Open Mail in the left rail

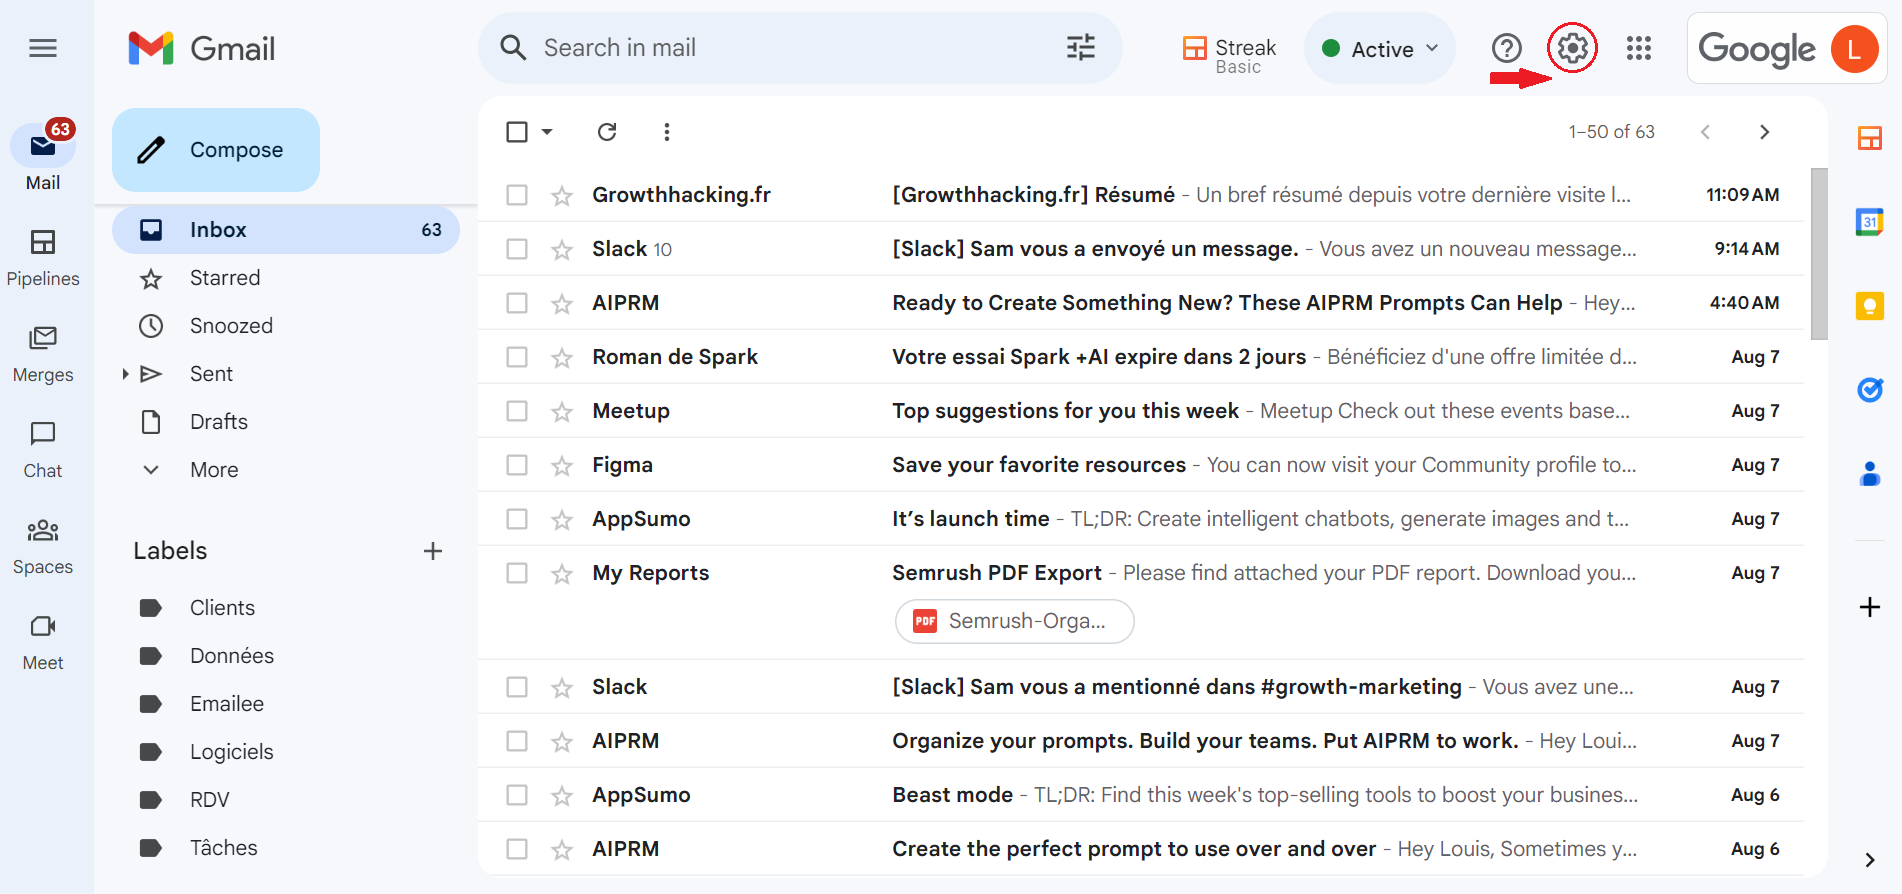point(43,158)
